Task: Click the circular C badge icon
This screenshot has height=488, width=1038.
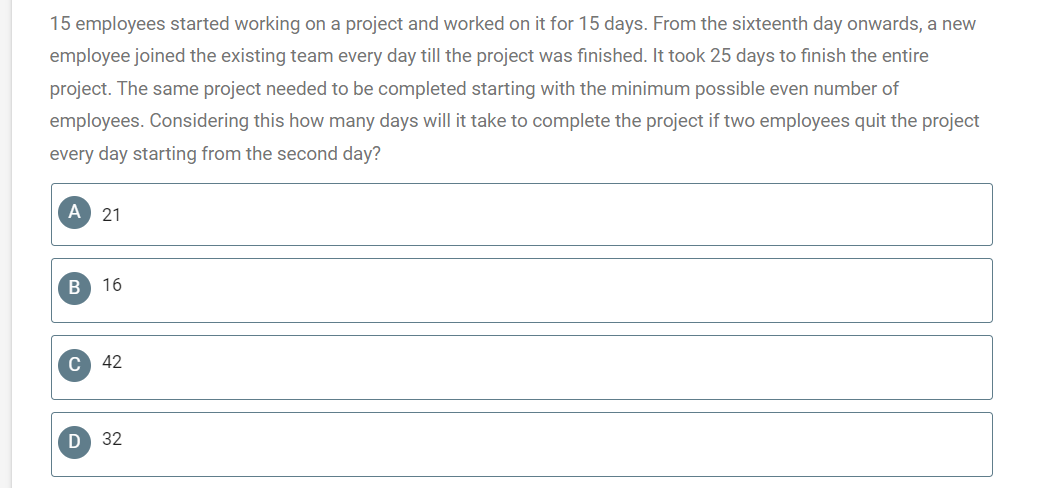Action: click(x=74, y=366)
